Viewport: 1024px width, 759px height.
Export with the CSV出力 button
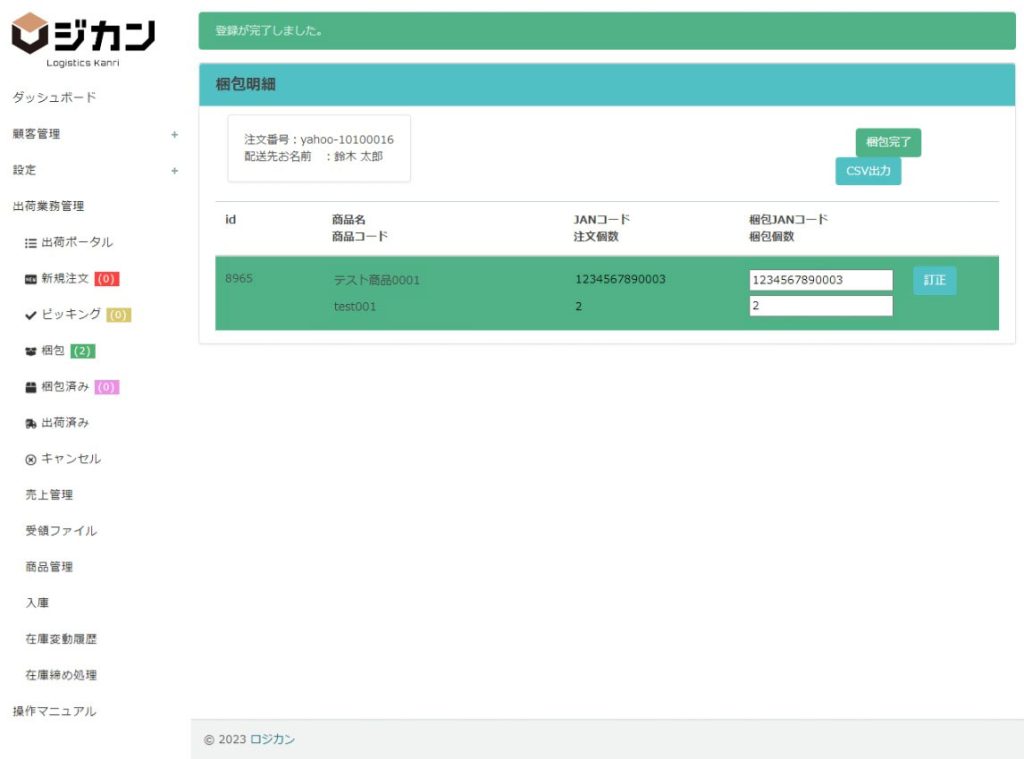pyautogui.click(x=868, y=171)
